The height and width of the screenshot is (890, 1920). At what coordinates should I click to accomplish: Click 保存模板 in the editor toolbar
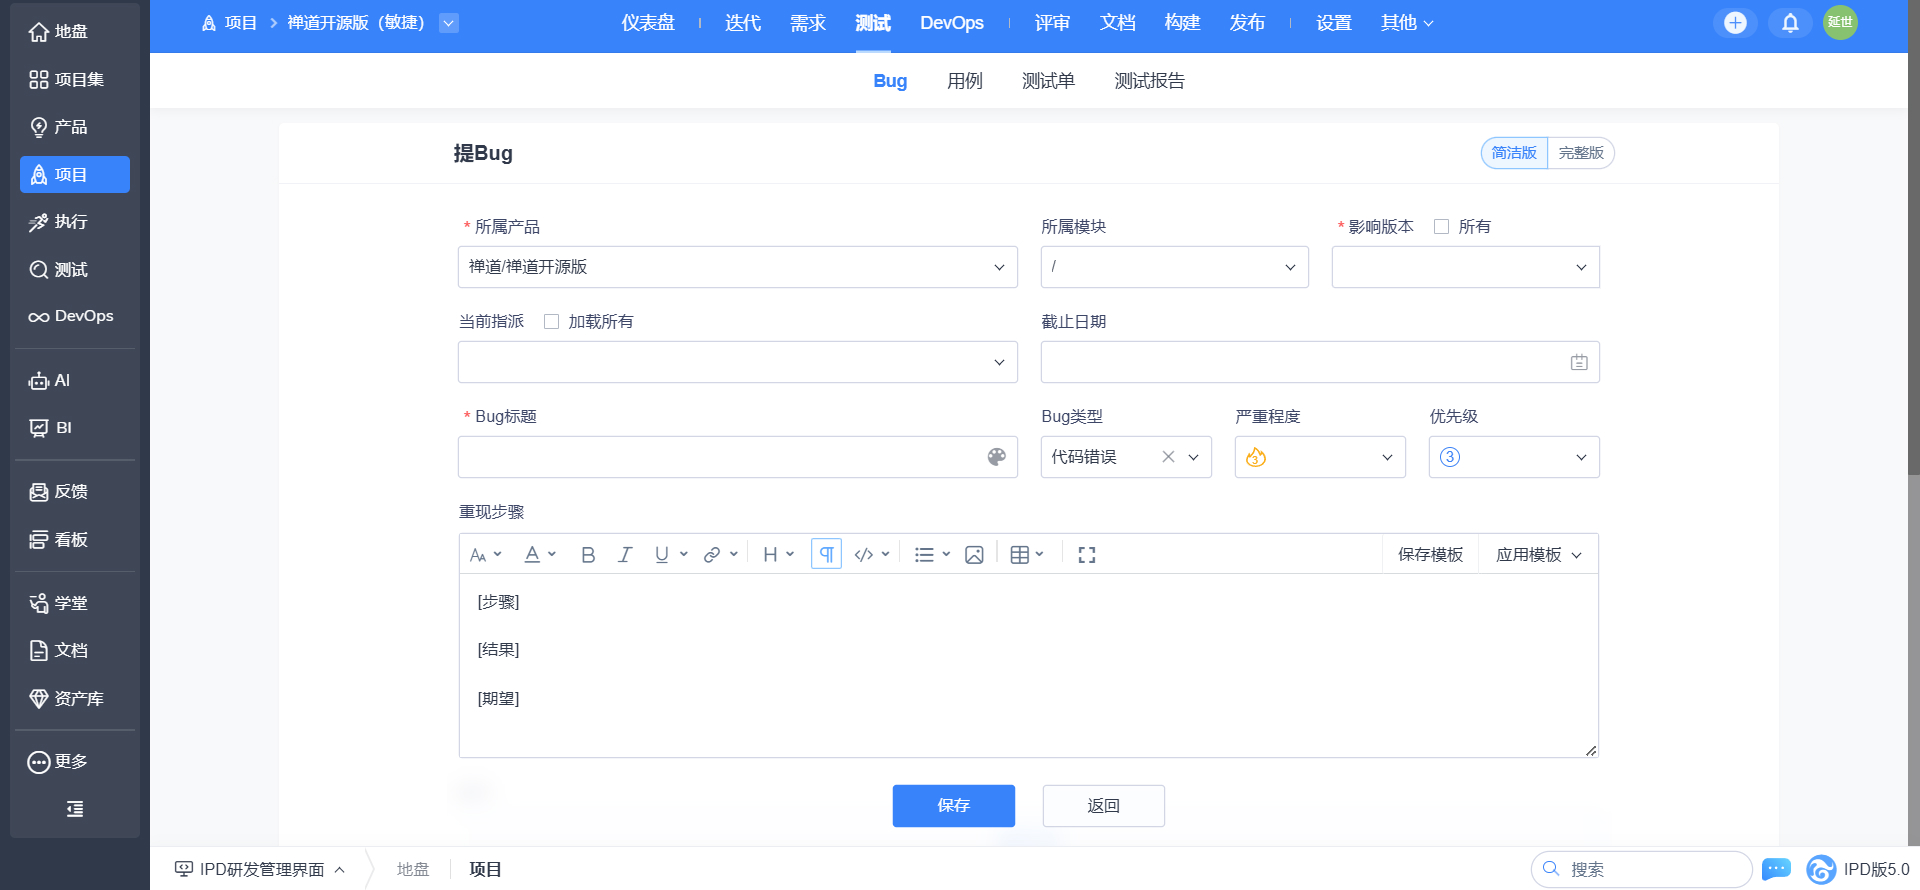(x=1430, y=555)
